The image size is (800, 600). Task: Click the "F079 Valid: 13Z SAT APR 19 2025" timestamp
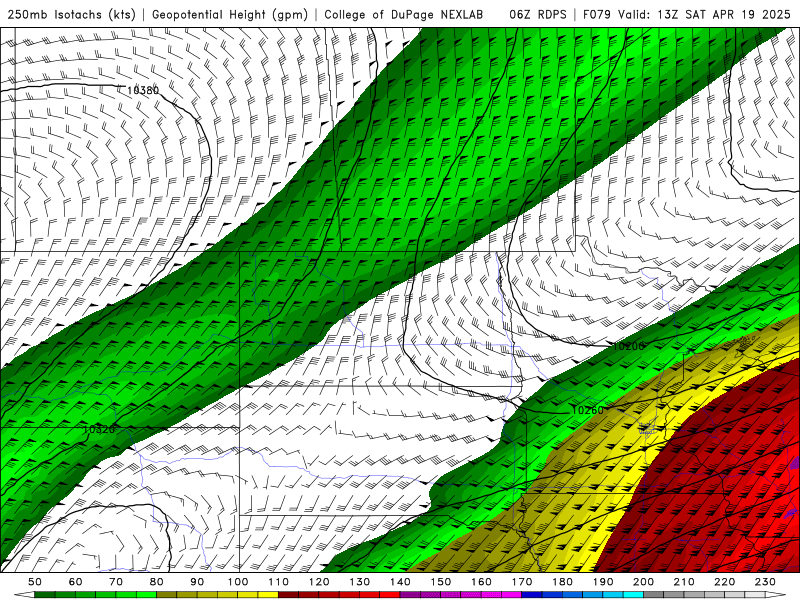687,15
